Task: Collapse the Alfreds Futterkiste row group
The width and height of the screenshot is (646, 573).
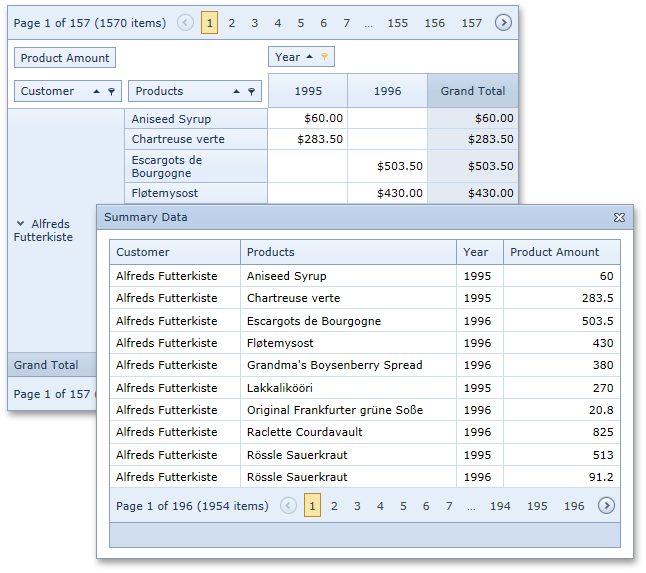Action: 21,224
